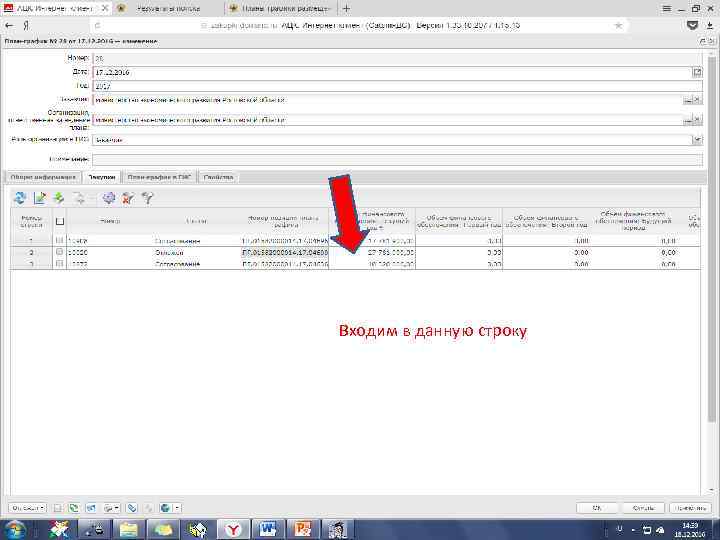
Task: Click the clear filter icon with red cross
Action: (129, 198)
